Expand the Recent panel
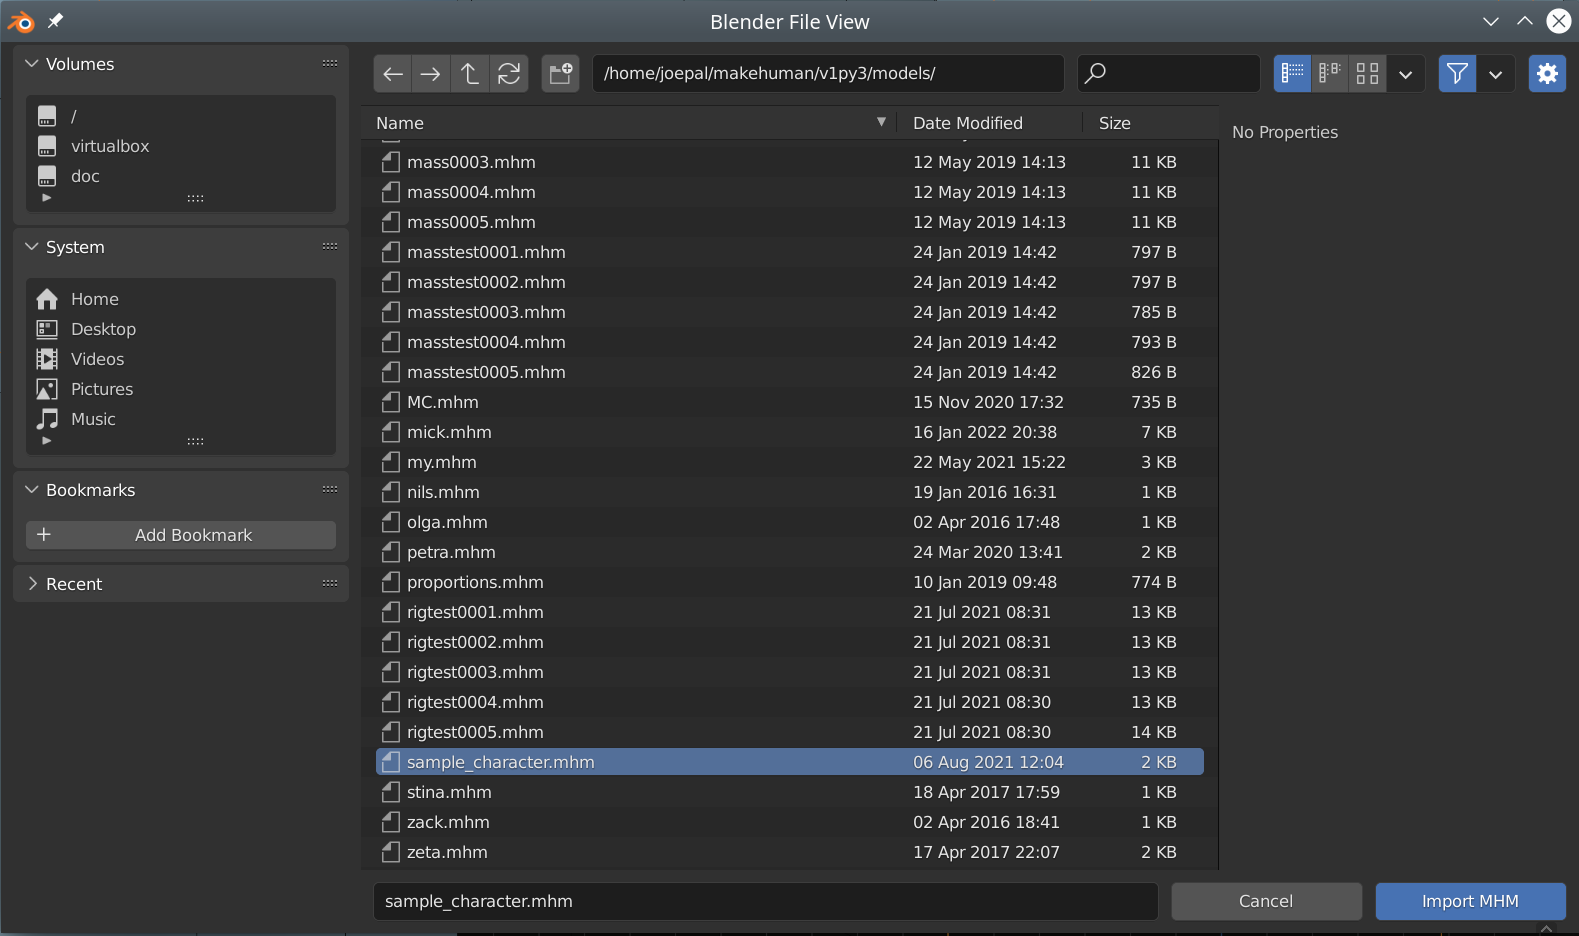Viewport: 1579px width, 936px height. tap(32, 584)
